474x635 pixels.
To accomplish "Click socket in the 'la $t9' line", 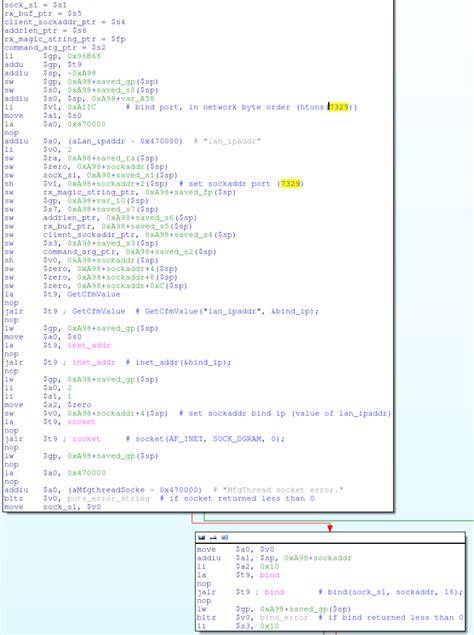I will point(81,422).
